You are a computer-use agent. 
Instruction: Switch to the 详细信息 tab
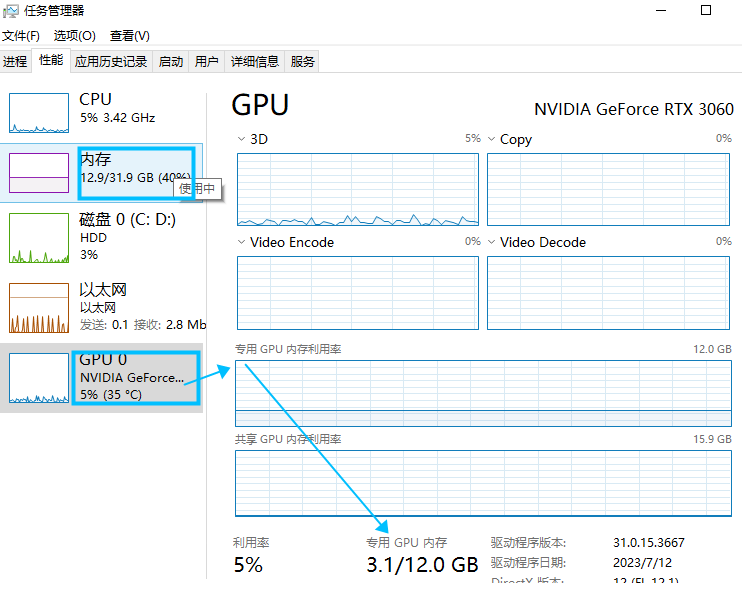255,62
